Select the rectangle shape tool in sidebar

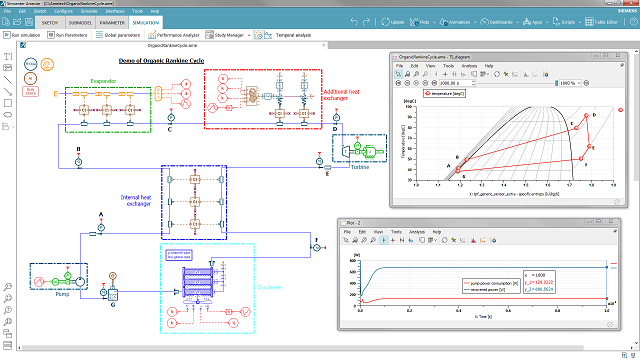pyautogui.click(x=7, y=103)
